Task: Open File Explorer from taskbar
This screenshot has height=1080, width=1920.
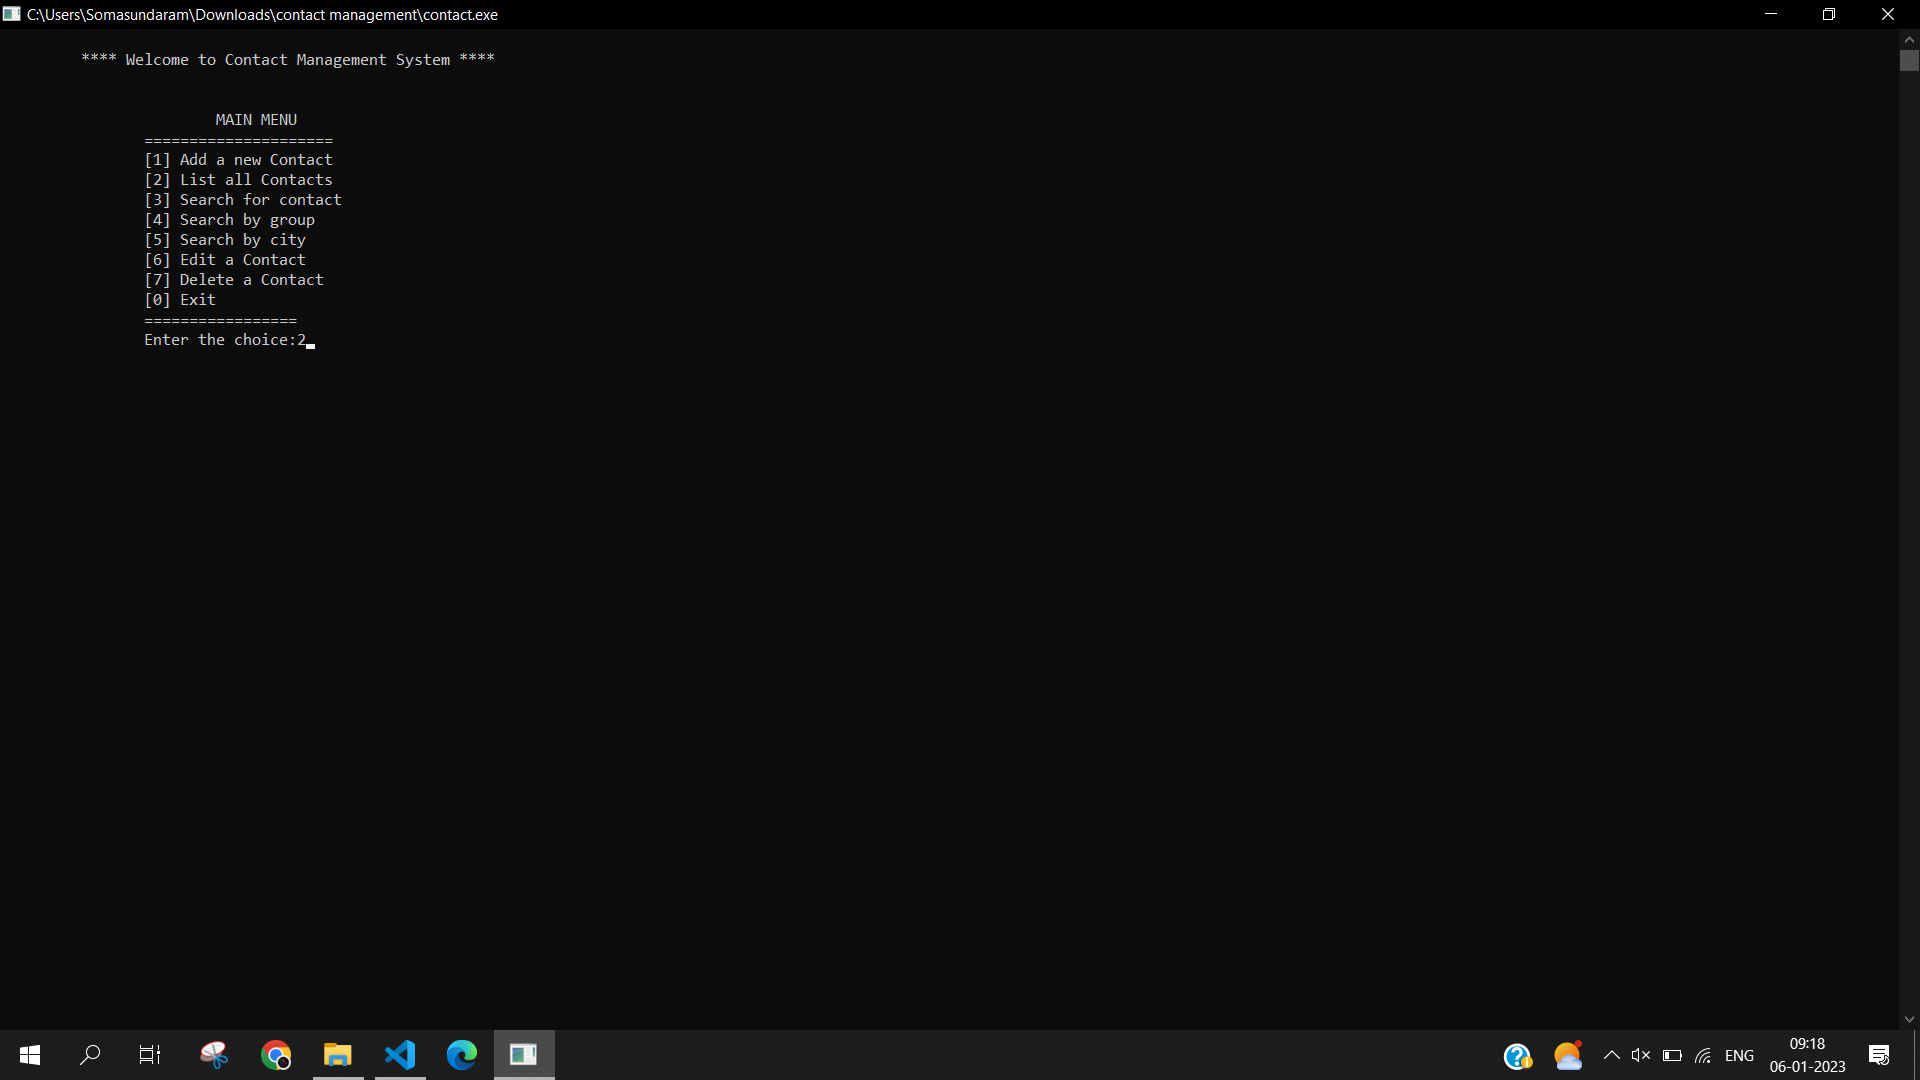Action: click(x=338, y=1055)
